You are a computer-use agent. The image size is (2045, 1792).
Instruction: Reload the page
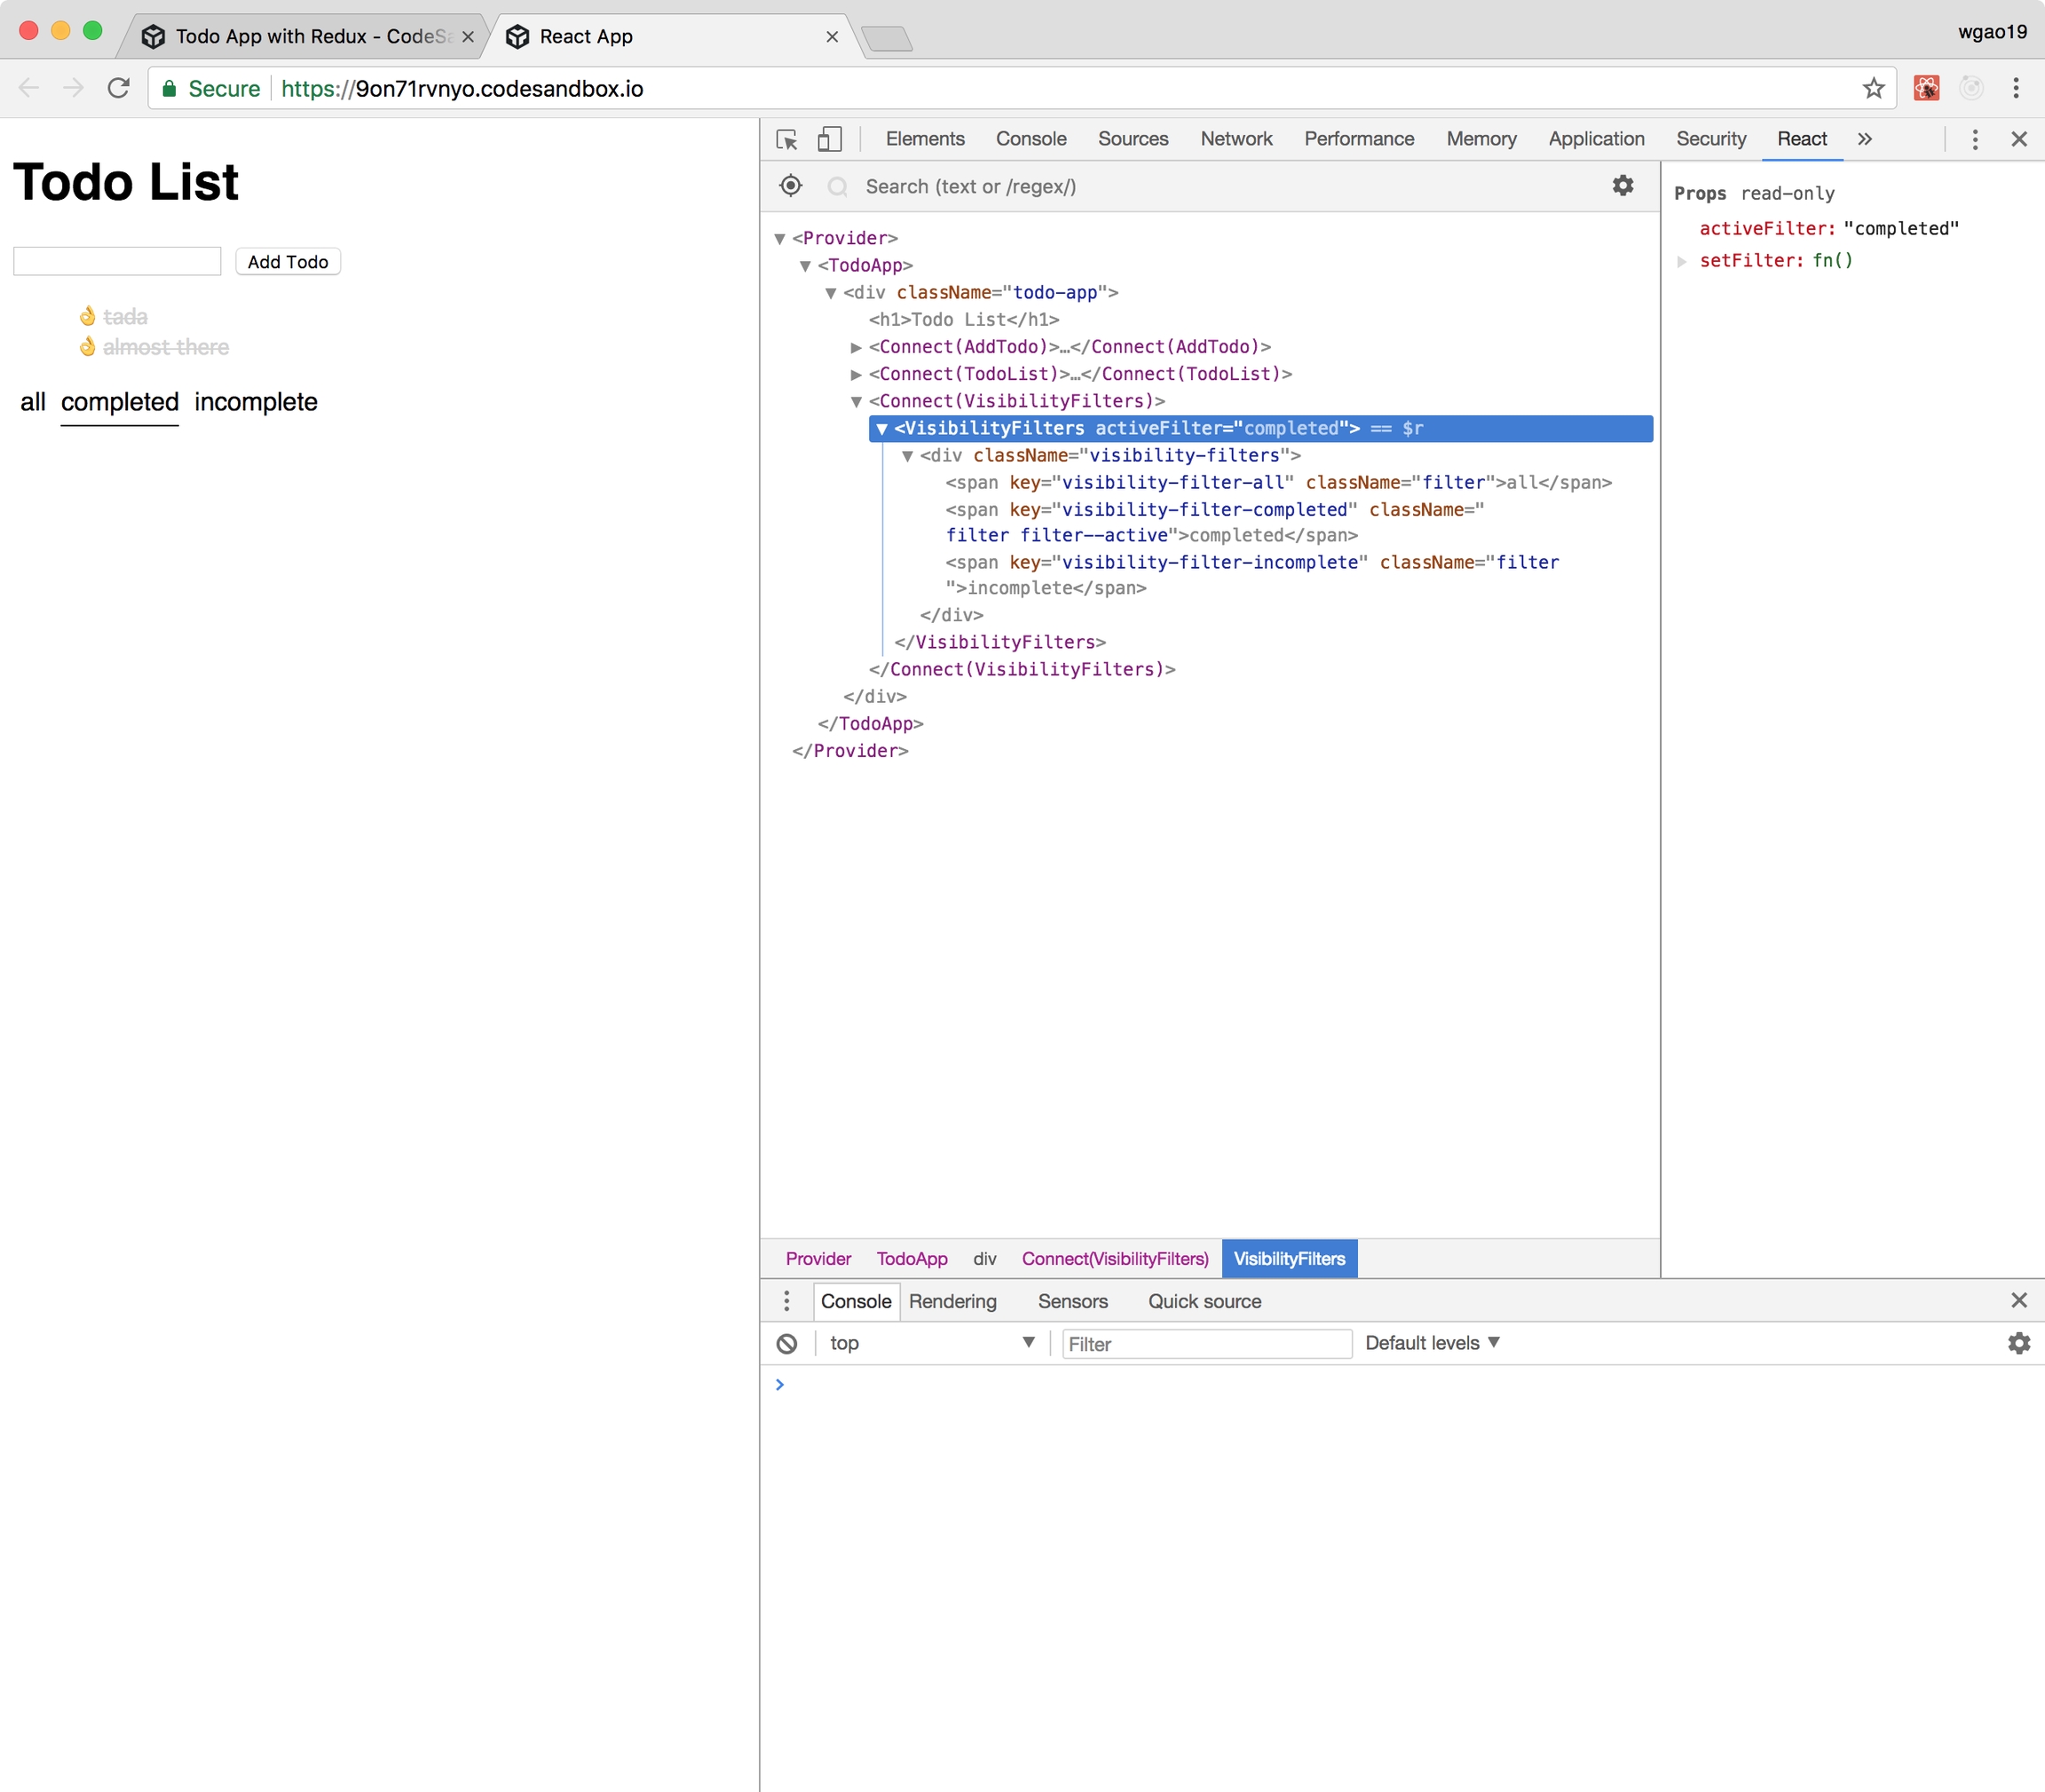point(119,89)
